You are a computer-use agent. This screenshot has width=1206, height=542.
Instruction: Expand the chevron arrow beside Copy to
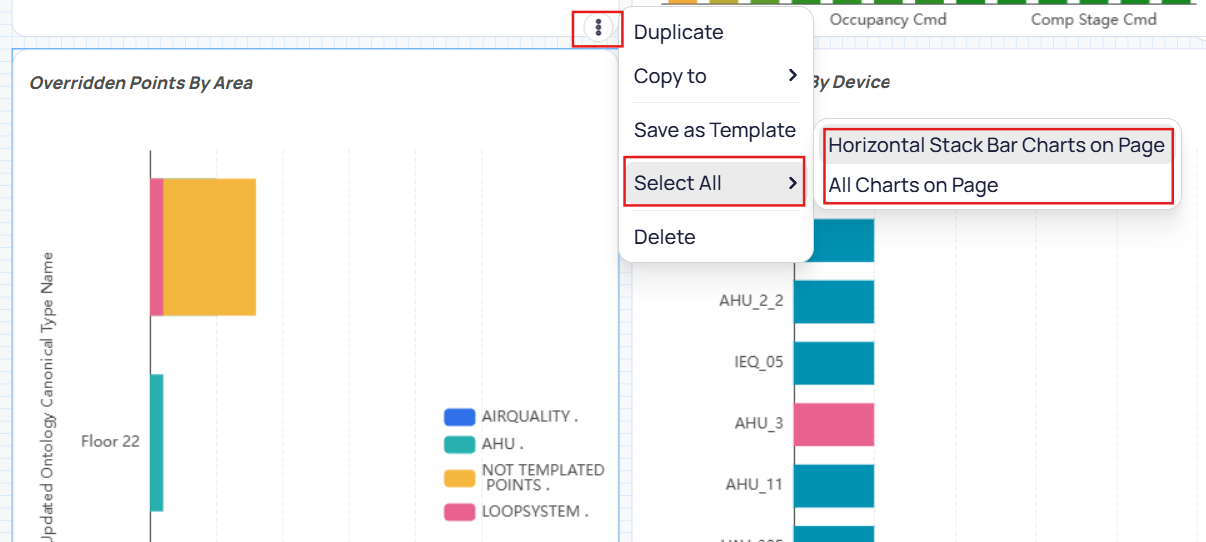coord(792,76)
